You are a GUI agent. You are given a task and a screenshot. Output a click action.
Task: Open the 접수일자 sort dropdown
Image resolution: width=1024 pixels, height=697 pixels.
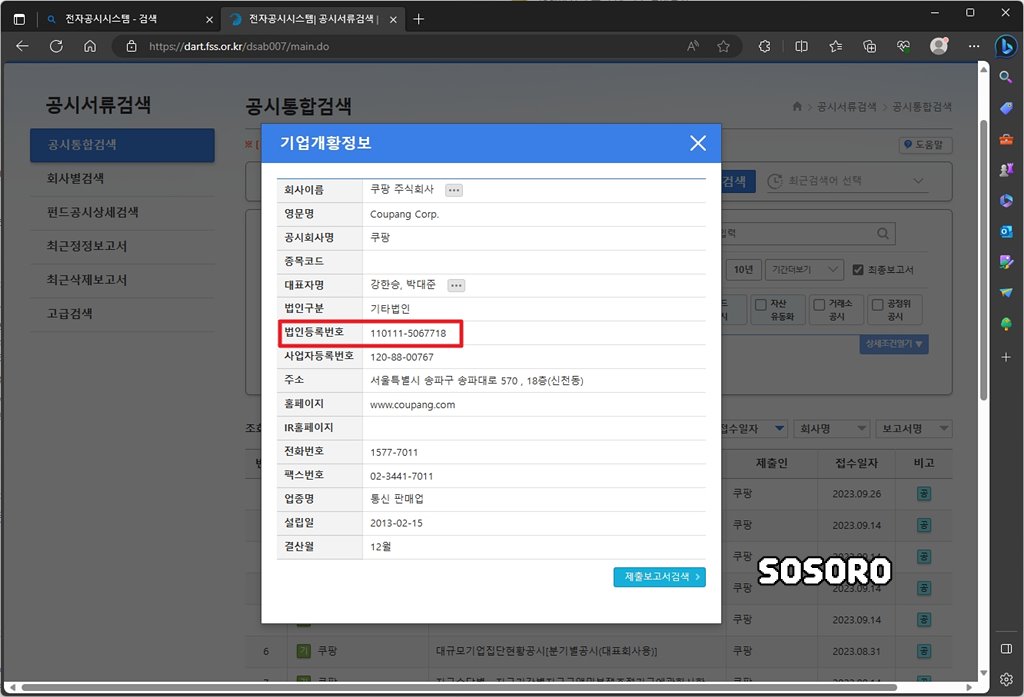753,429
